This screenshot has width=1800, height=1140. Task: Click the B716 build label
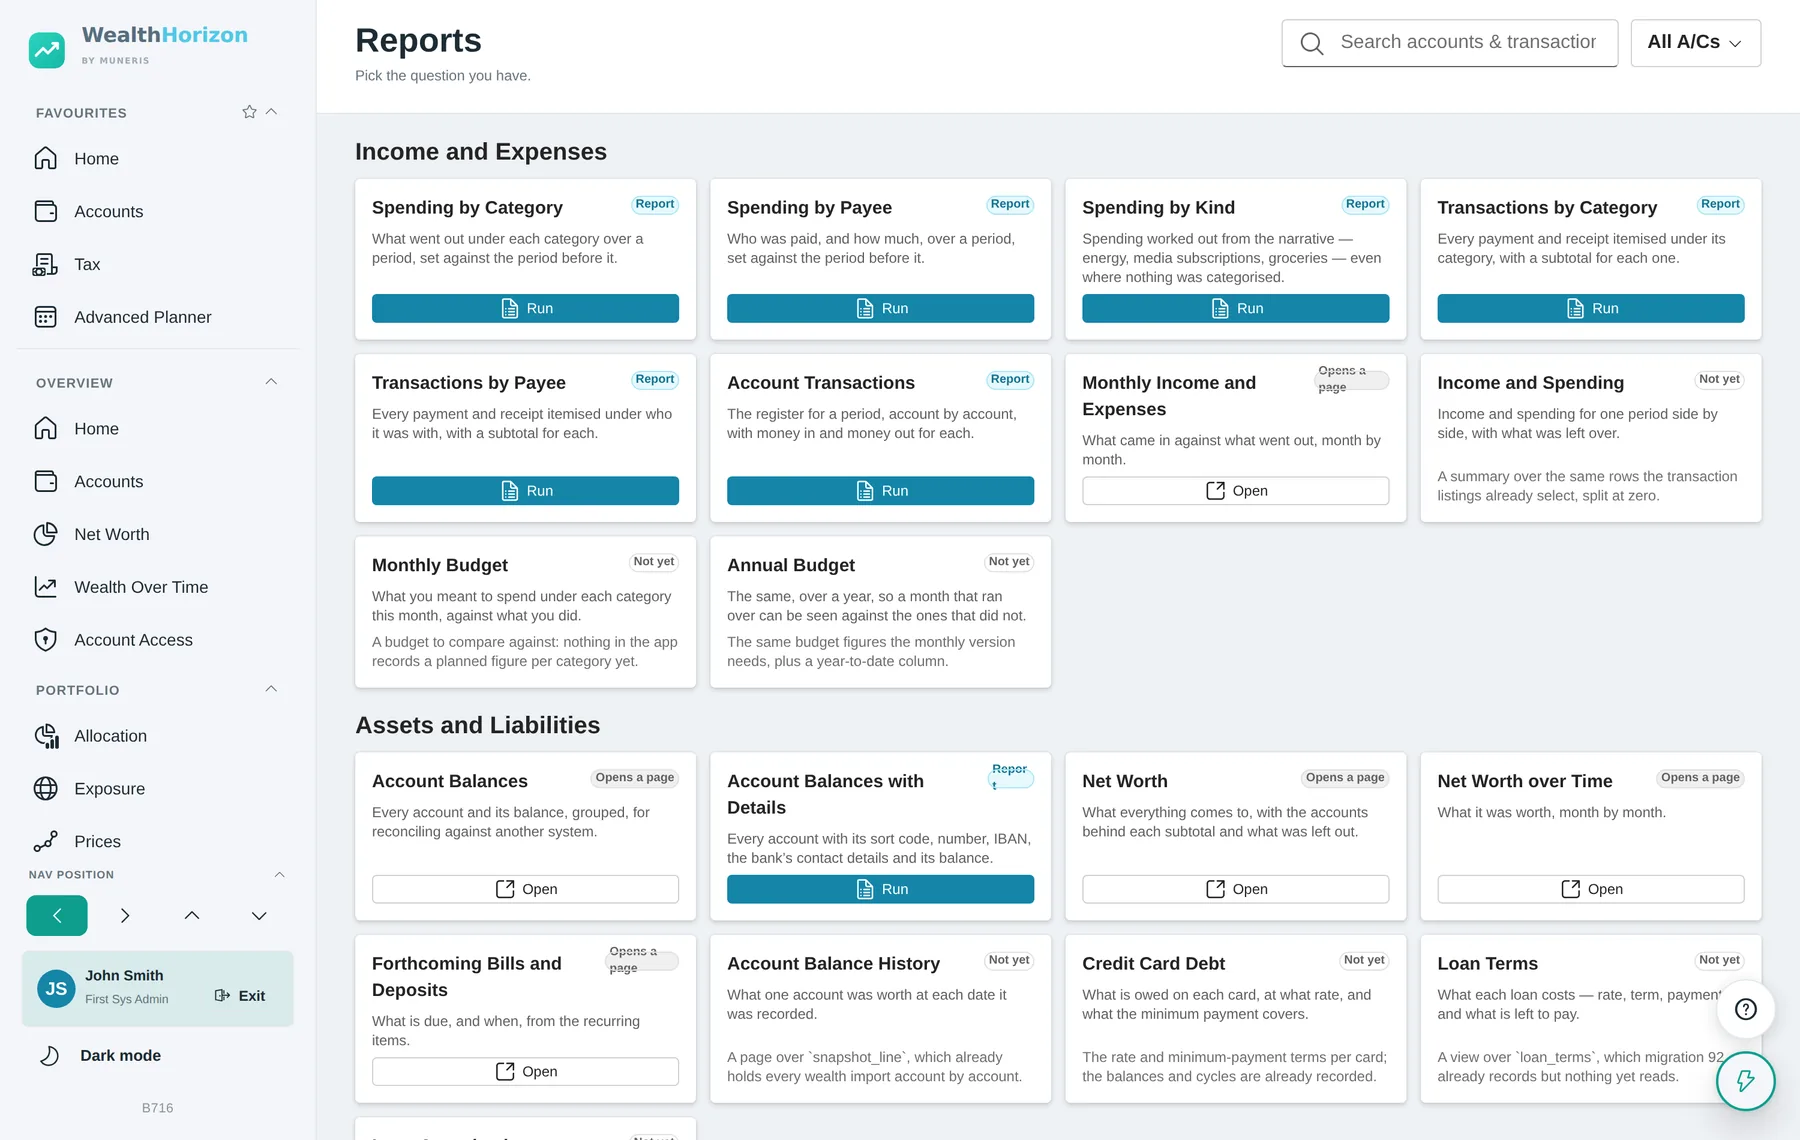coord(157,1108)
